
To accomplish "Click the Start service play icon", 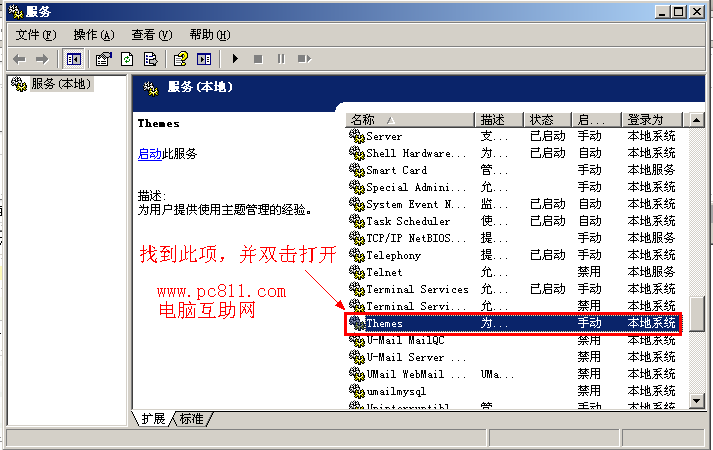I will (235, 59).
